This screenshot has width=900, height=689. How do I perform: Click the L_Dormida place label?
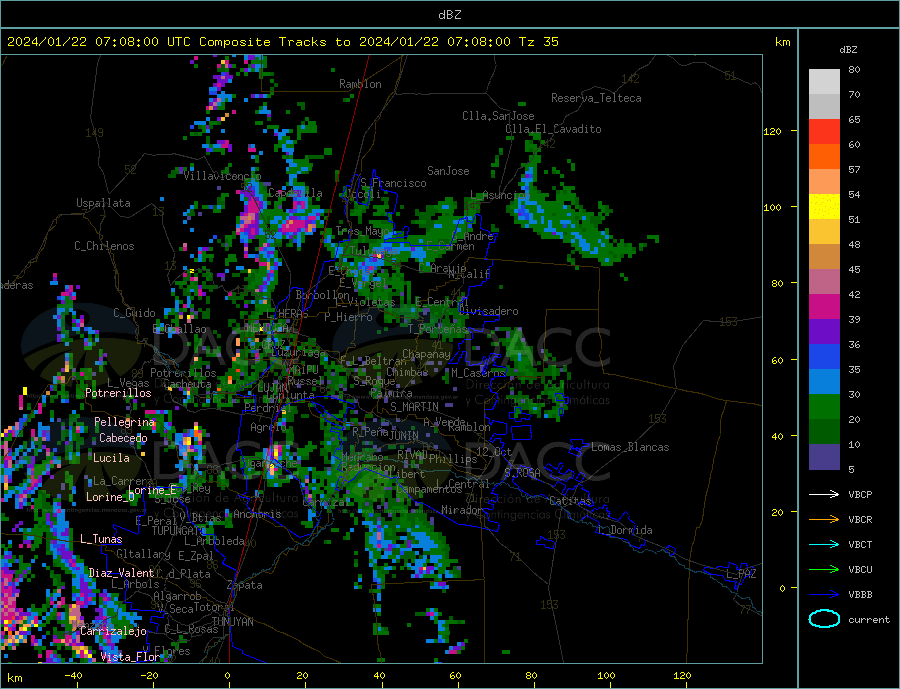tap(626, 529)
